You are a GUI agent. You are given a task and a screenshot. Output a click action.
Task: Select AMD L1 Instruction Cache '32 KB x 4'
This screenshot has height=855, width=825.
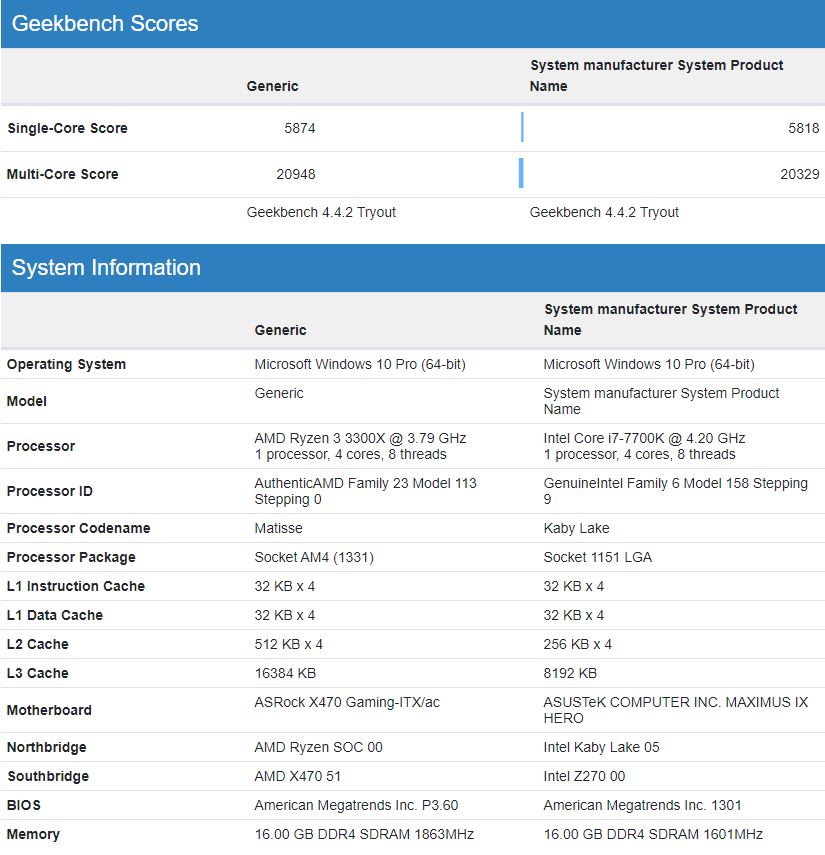(x=285, y=586)
